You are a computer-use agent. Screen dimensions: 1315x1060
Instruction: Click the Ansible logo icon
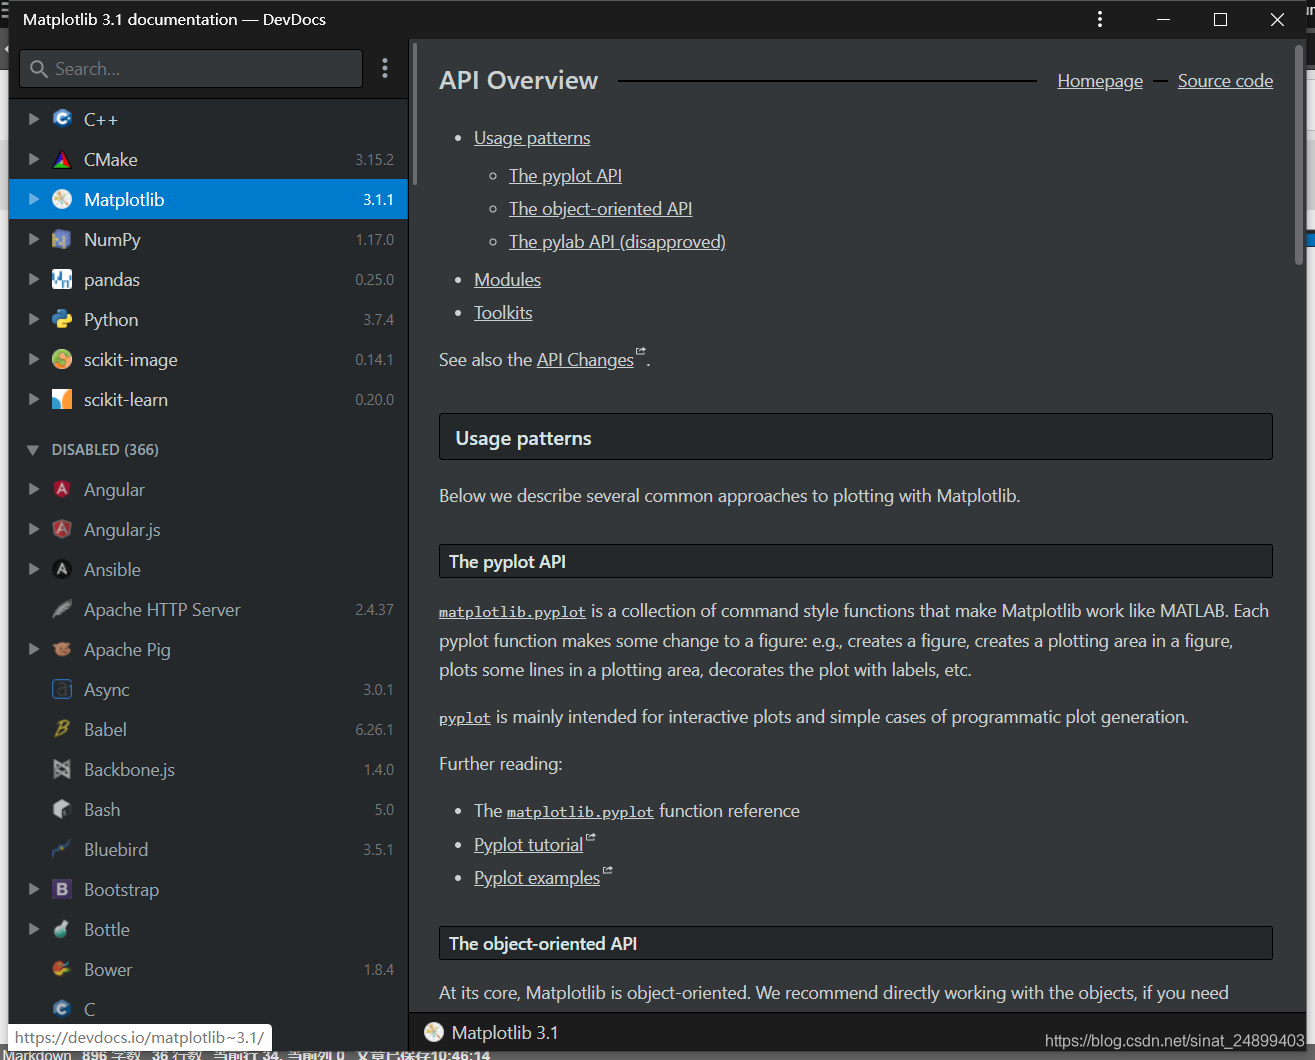coord(62,569)
